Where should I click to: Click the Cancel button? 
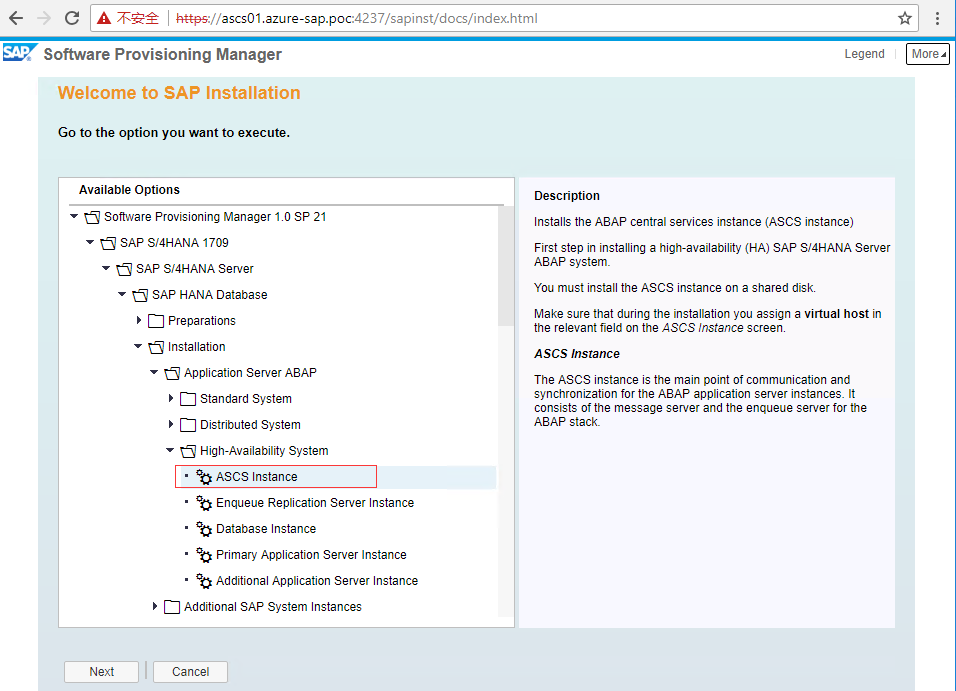(x=190, y=671)
